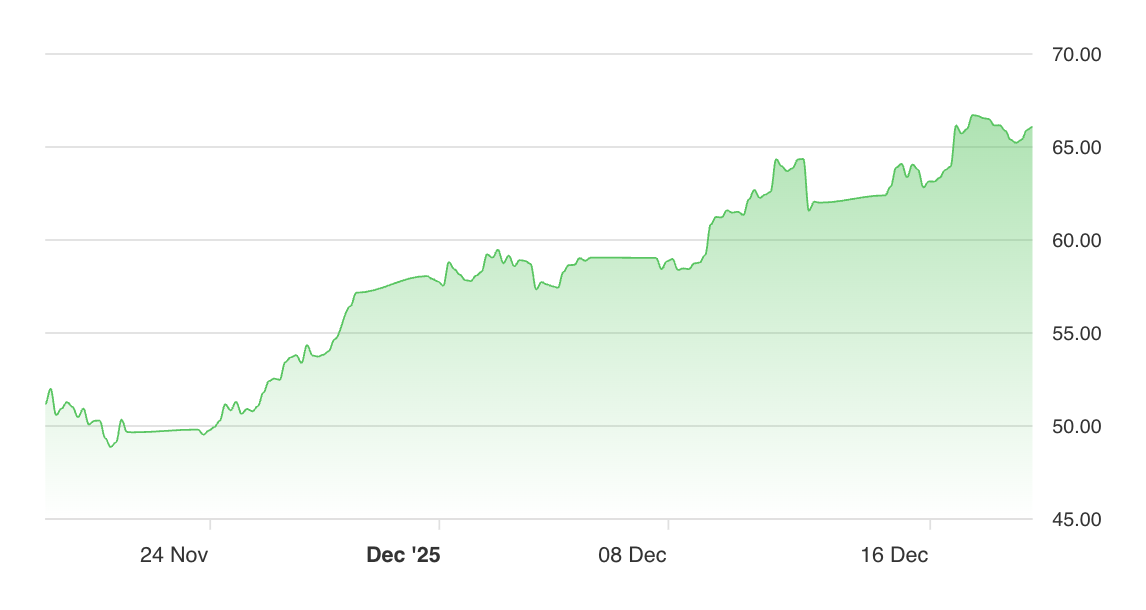Screen dimensions: 1146x610
Task: Click the 24 Nov date label
Action: (x=174, y=555)
